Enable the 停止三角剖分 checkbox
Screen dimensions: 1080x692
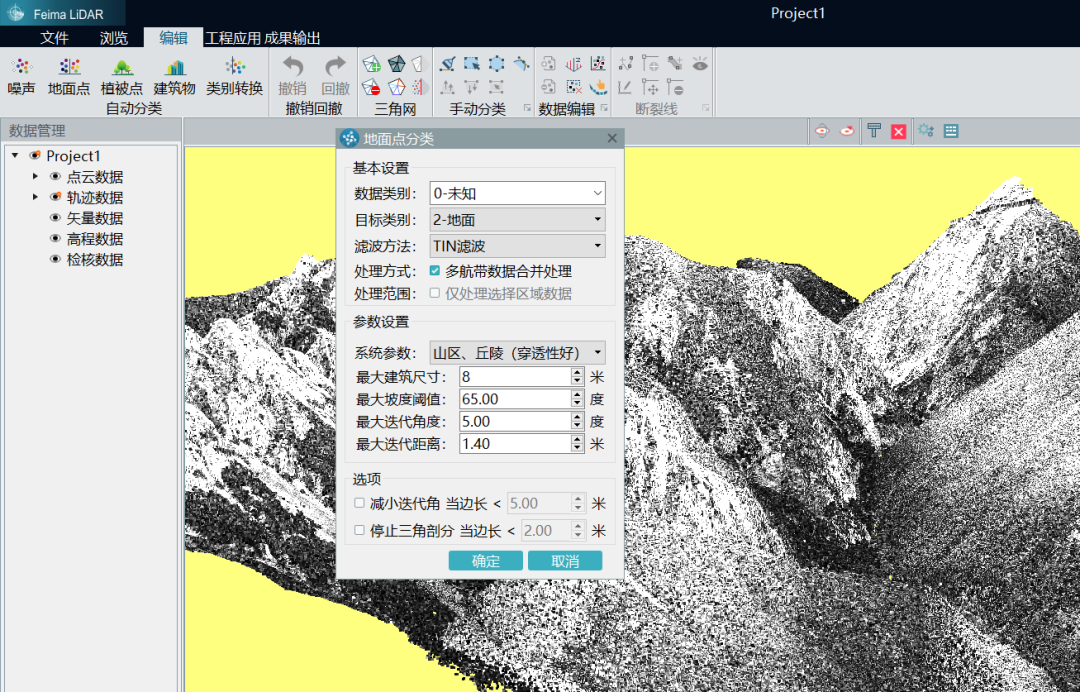click(x=360, y=530)
